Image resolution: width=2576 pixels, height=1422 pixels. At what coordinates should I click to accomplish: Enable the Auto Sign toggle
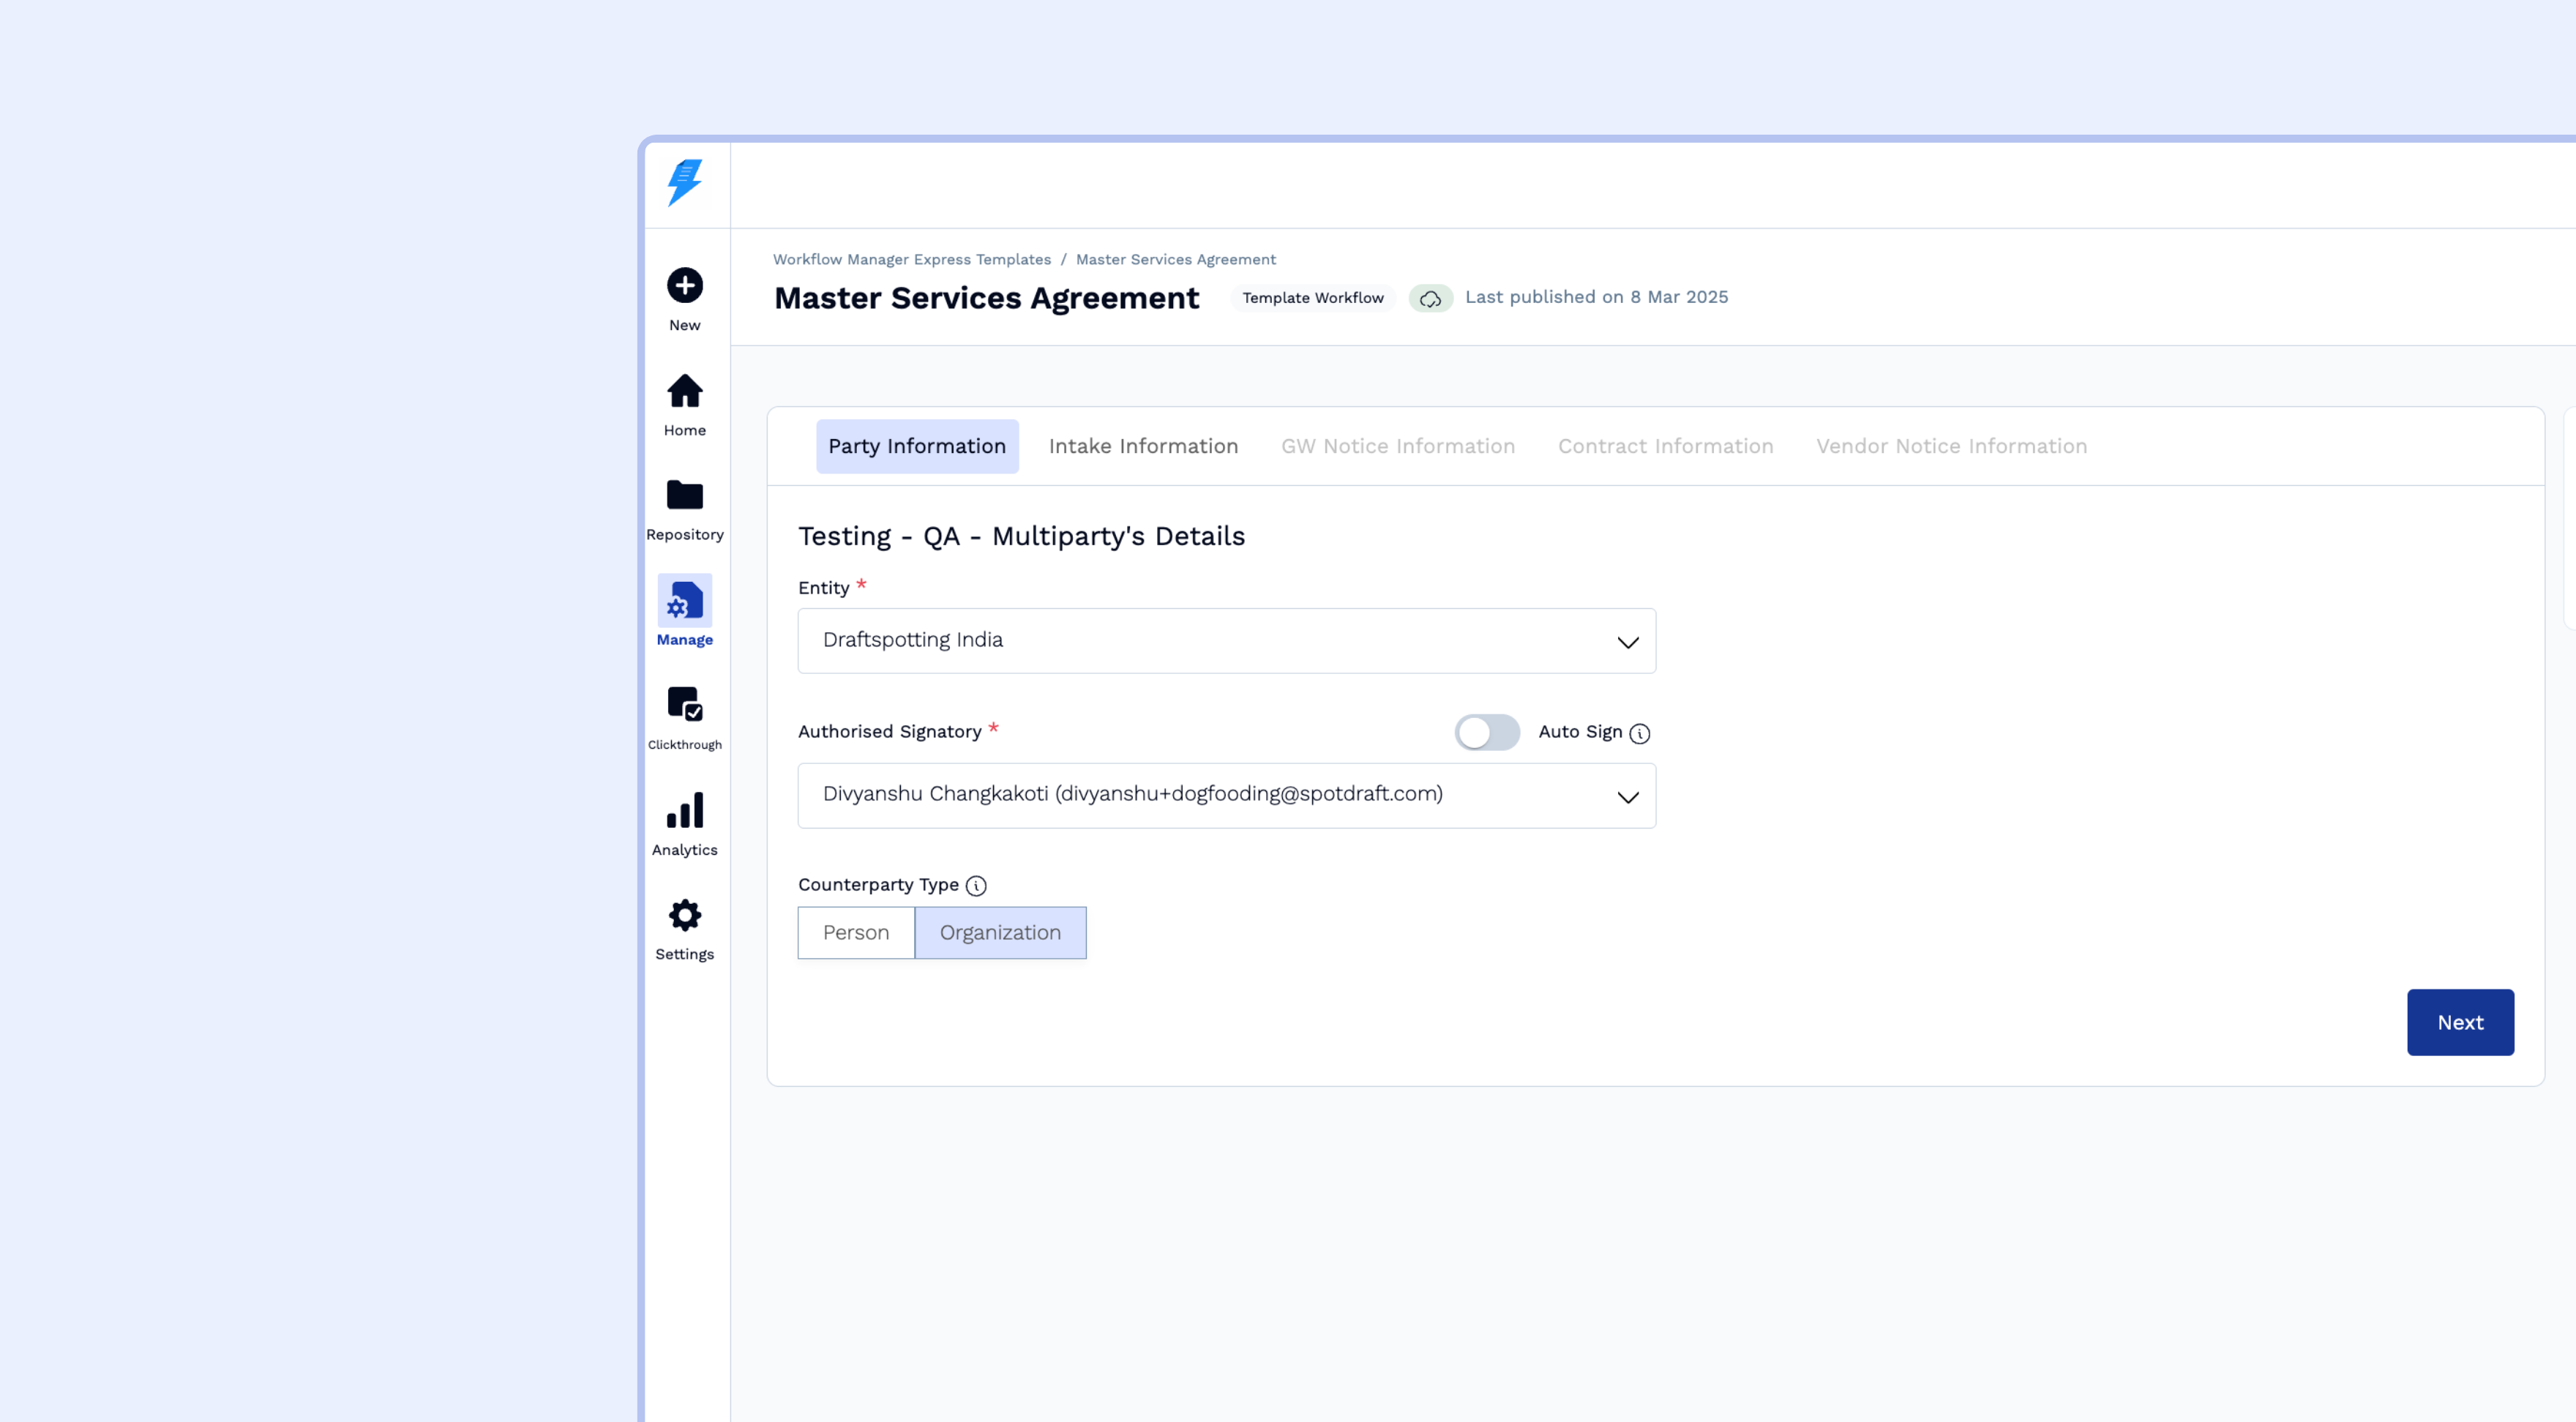1486,732
